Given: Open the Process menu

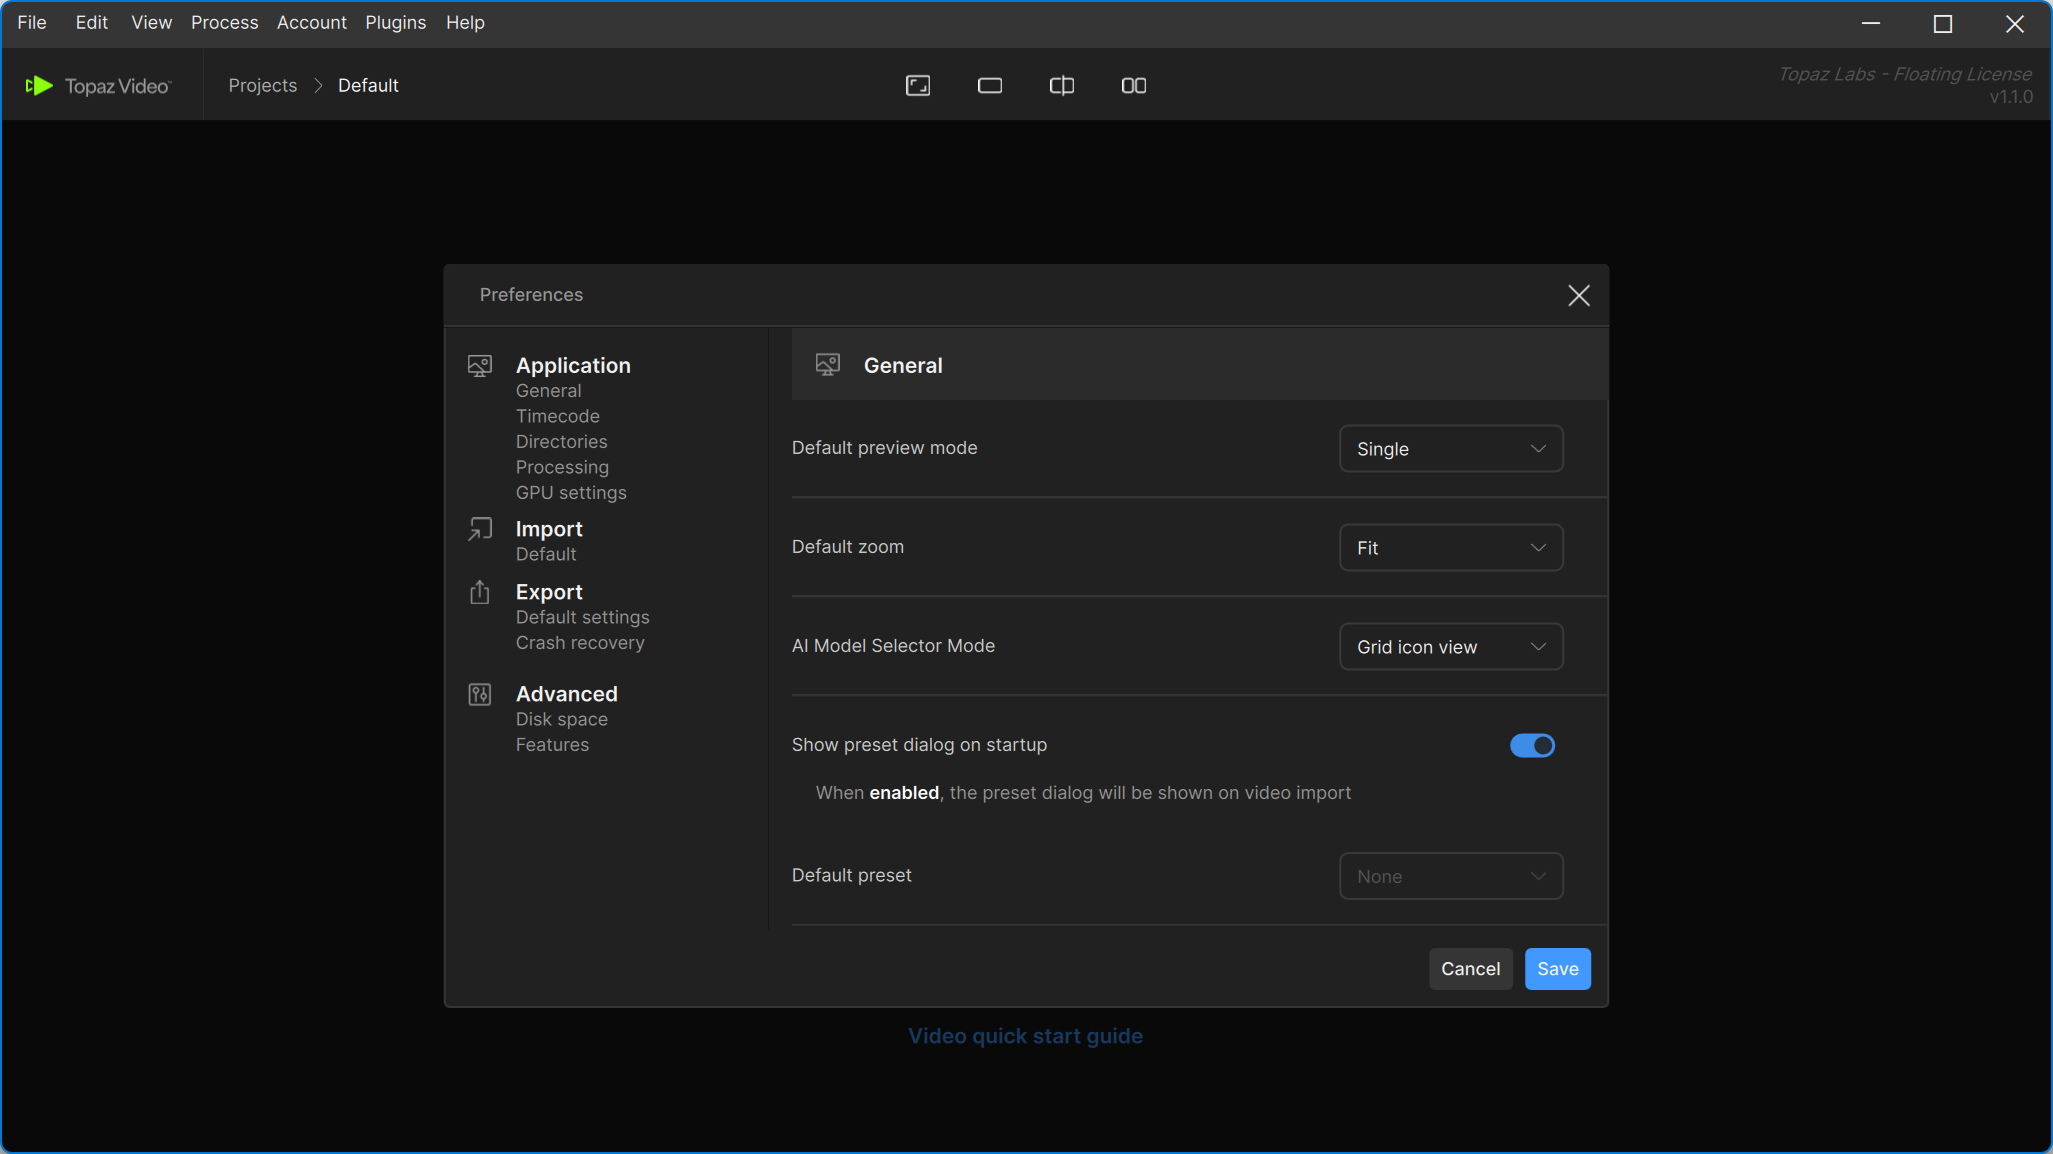Looking at the screenshot, I should click(224, 22).
